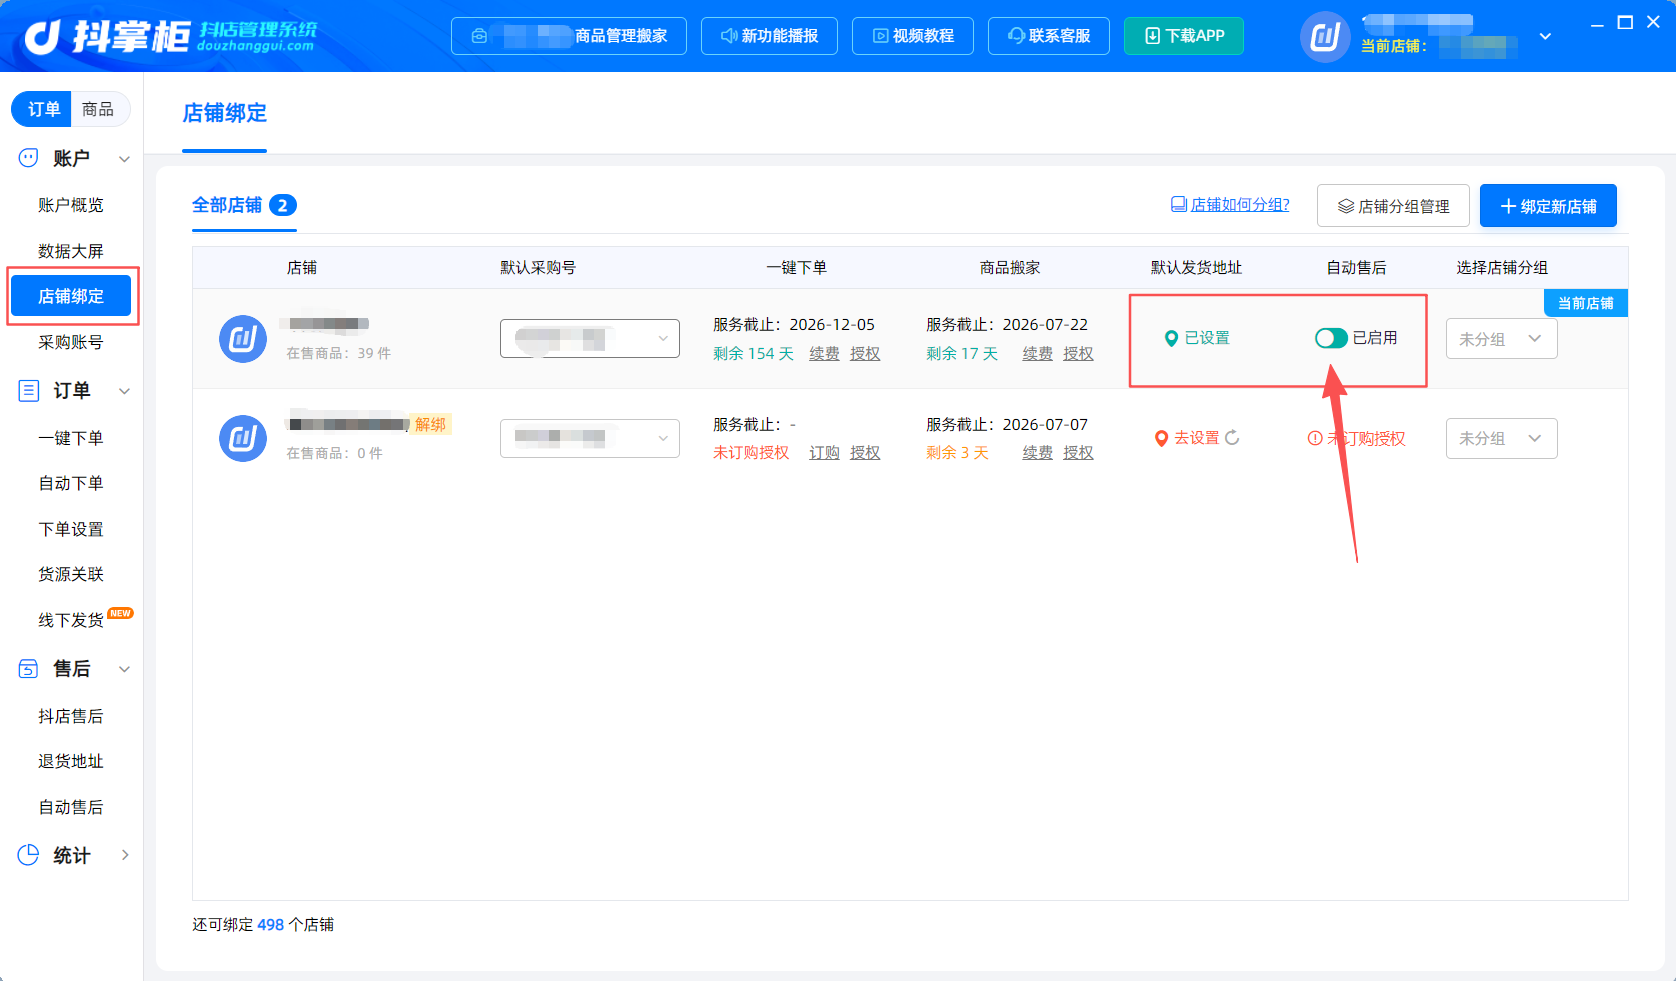Click 订购 for second shop's 一键下单
1676x981 pixels.
pyautogui.click(x=824, y=453)
